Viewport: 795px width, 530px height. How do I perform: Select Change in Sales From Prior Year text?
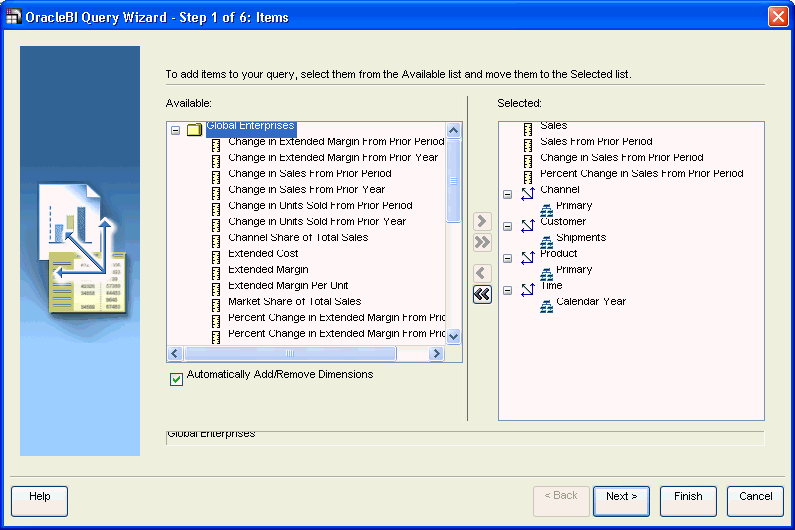(307, 189)
